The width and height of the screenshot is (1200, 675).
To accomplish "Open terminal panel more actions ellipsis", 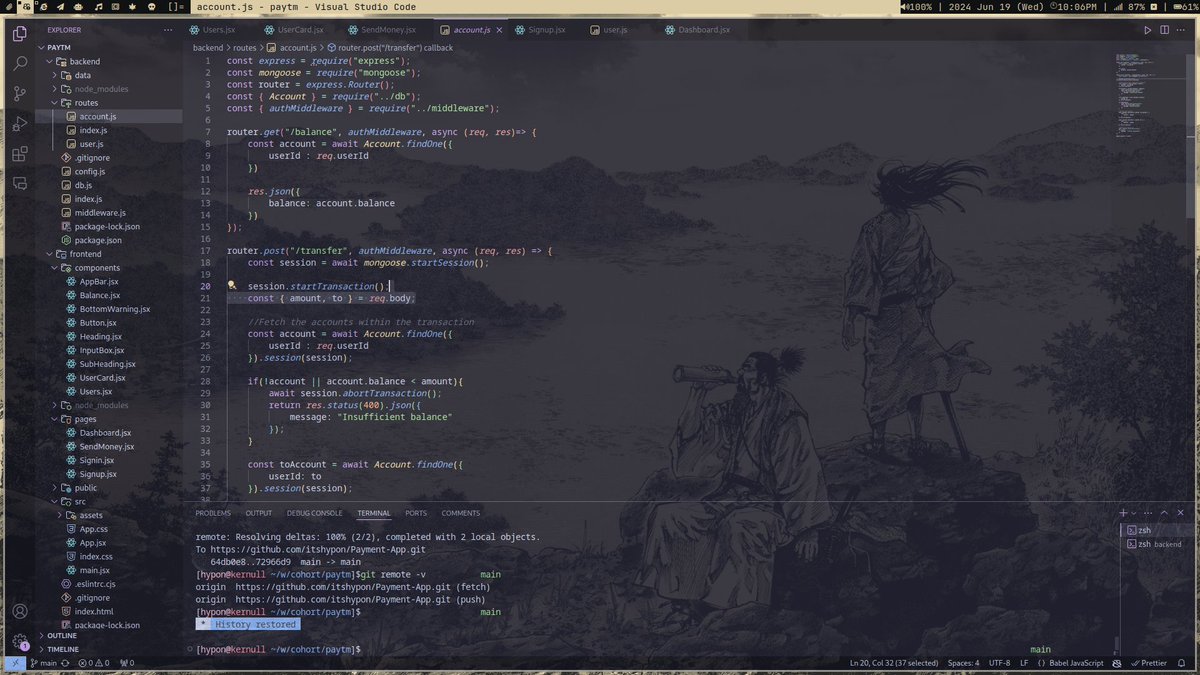I will [1148, 513].
